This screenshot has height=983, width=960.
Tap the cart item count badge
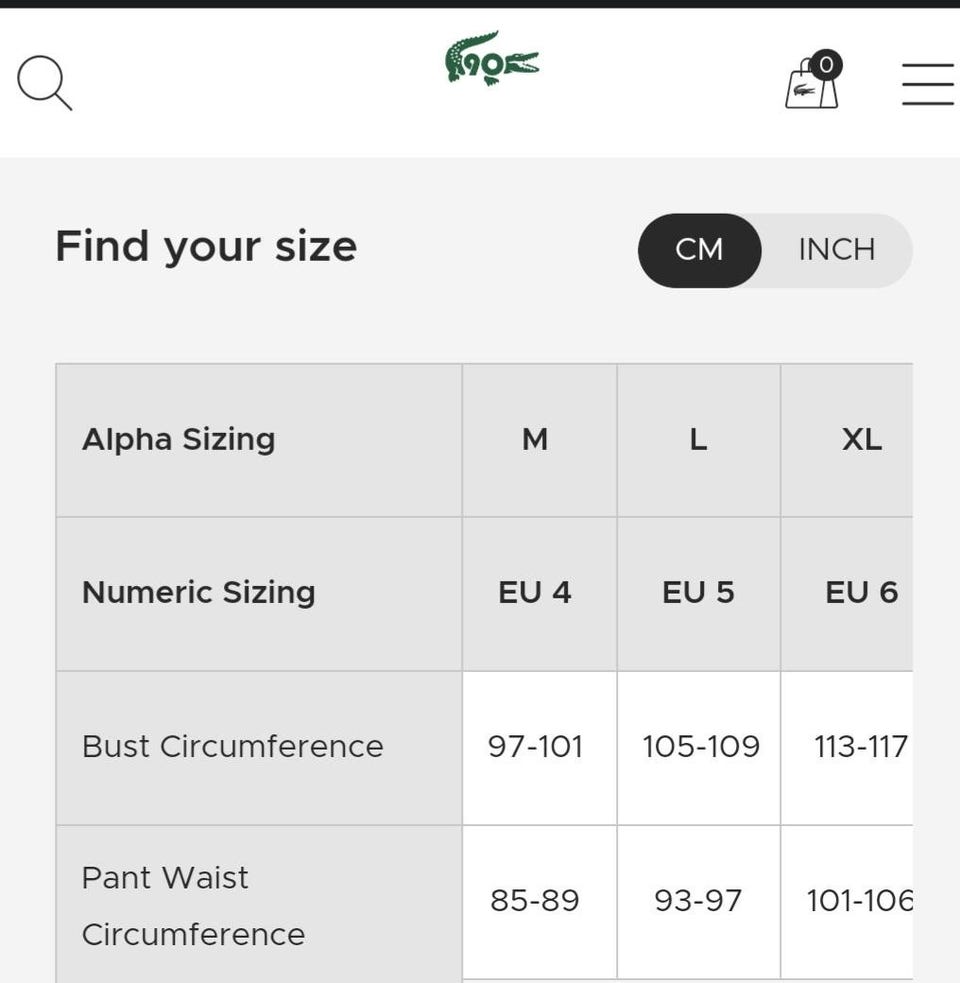(826, 65)
